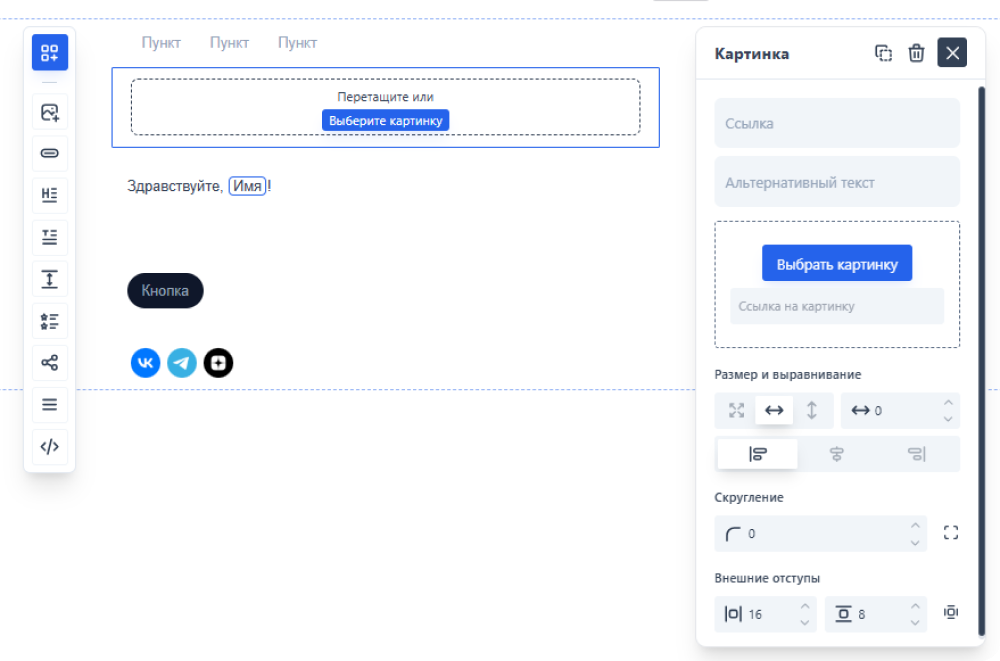Click the dark Кнопка button on canvas
Image resolution: width=1000 pixels, height=661 pixels.
click(165, 291)
